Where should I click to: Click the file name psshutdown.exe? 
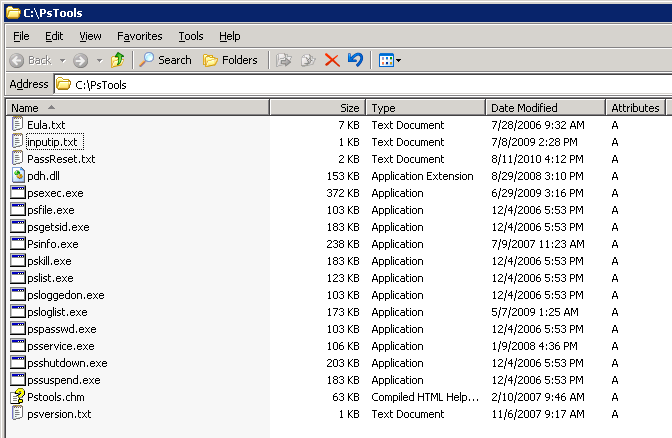point(67,363)
